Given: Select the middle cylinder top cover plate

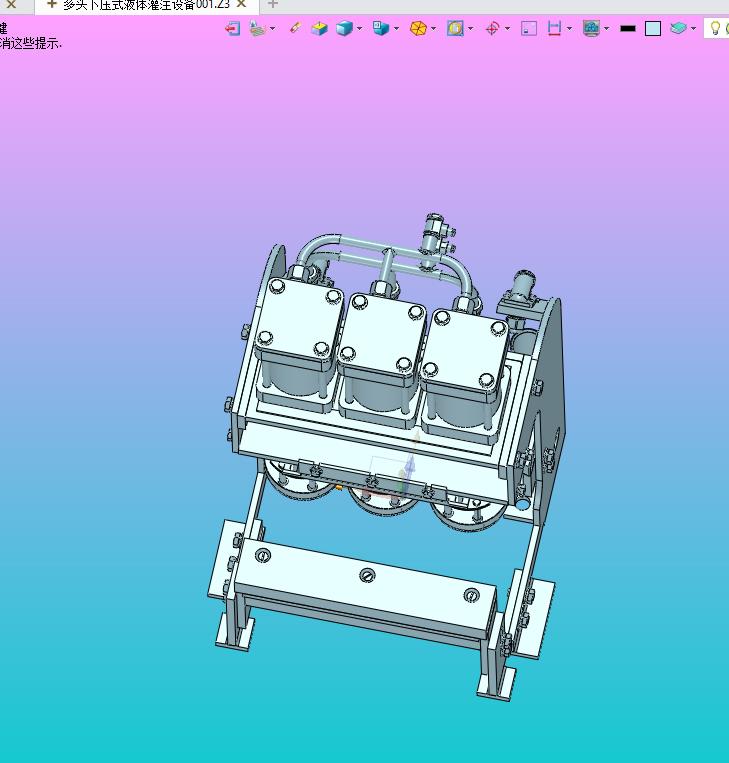Looking at the screenshot, I should (x=383, y=332).
